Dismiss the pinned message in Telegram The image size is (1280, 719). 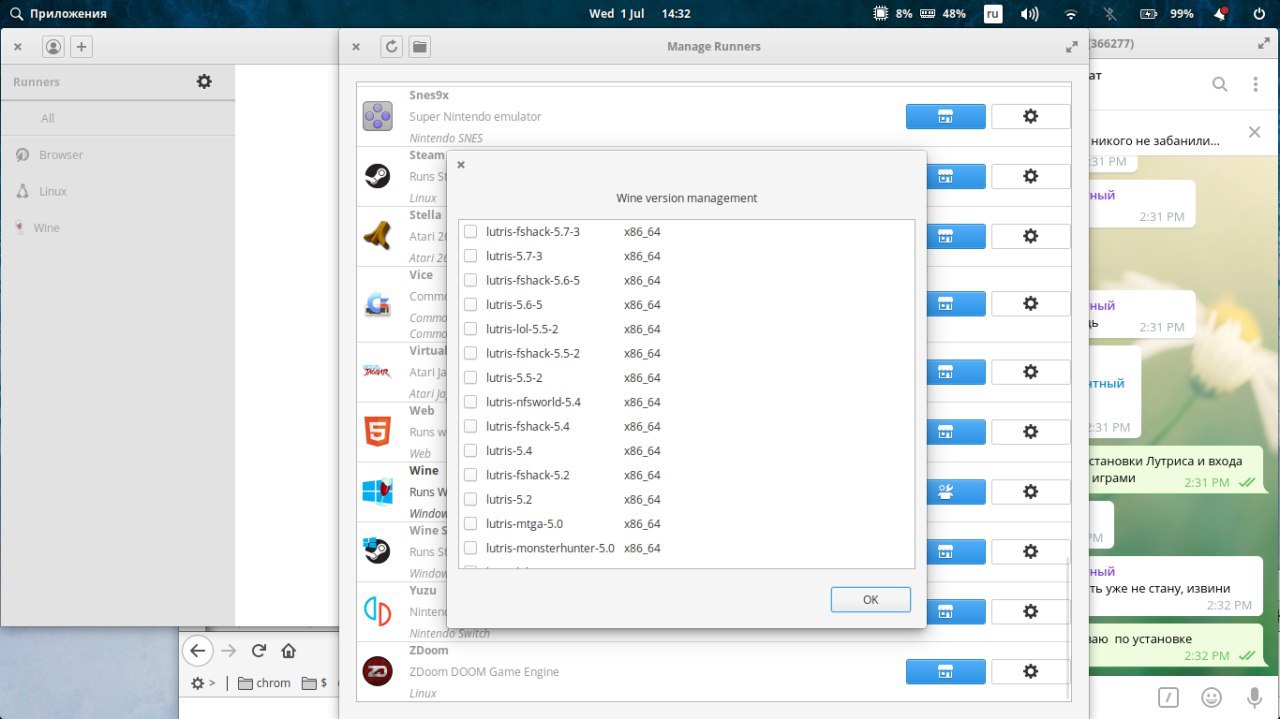(1255, 132)
